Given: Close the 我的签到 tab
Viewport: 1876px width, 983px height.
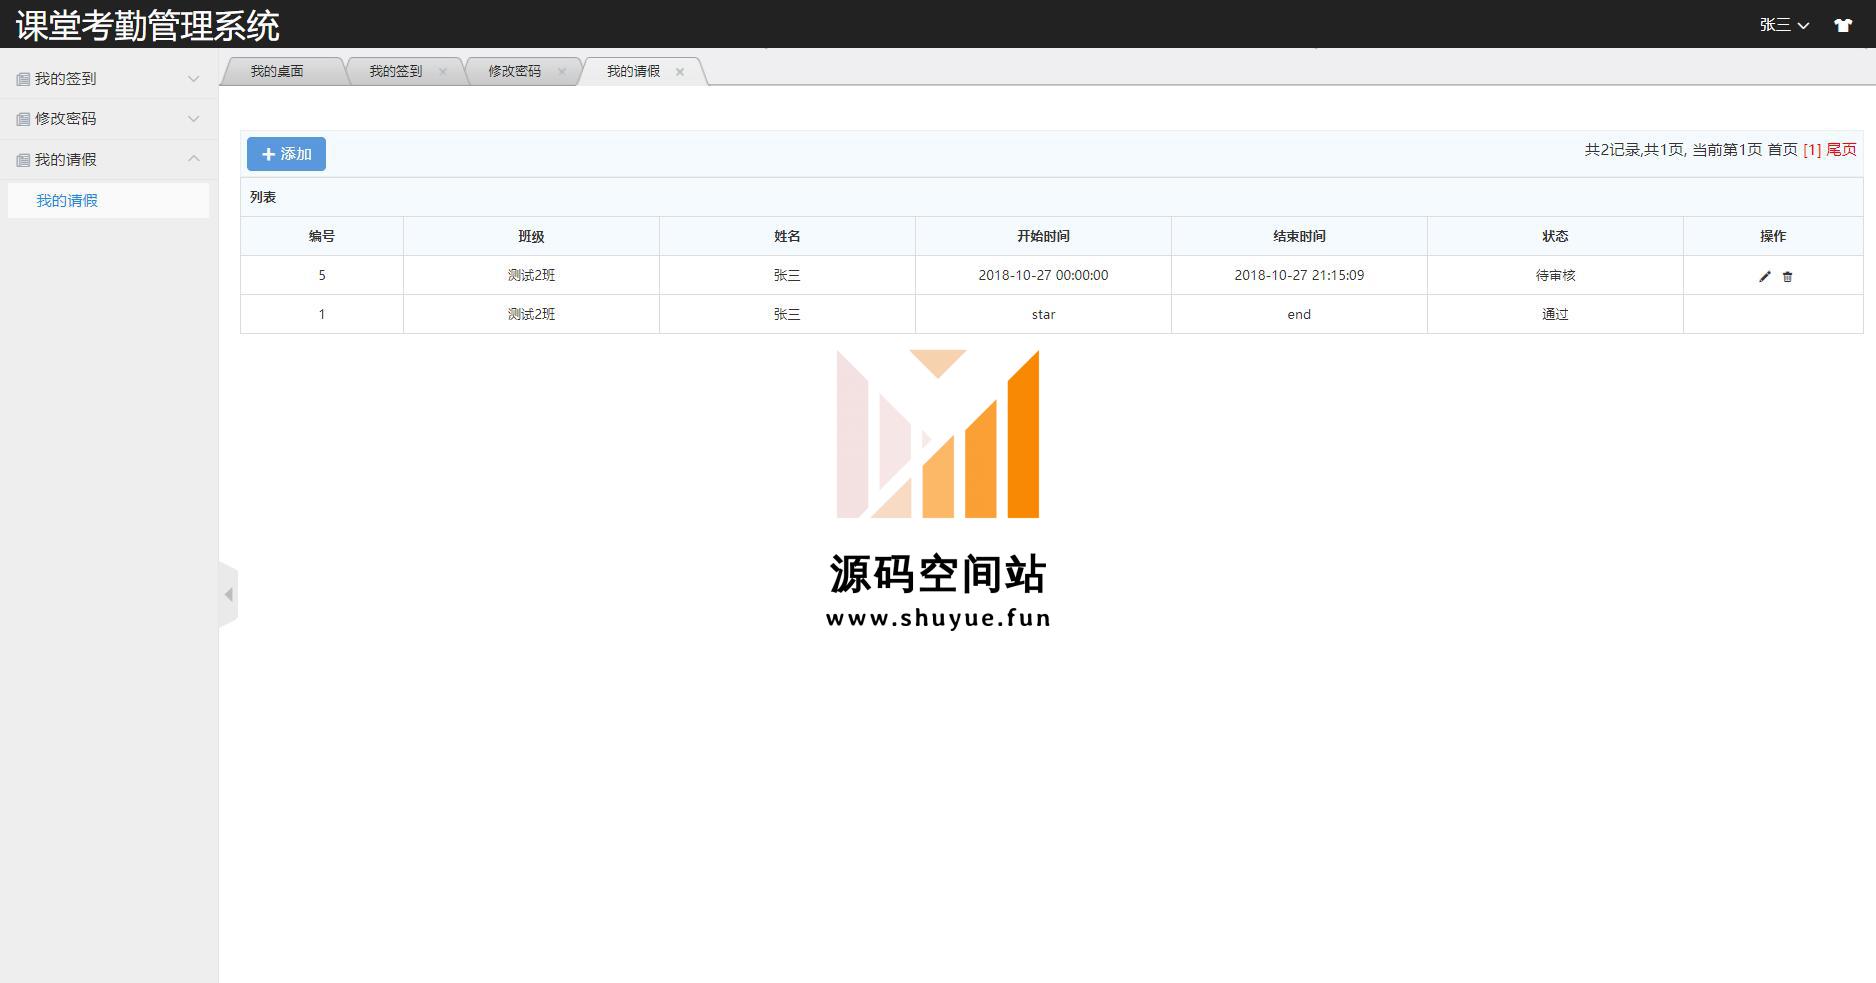Looking at the screenshot, I should pyautogui.click(x=443, y=71).
